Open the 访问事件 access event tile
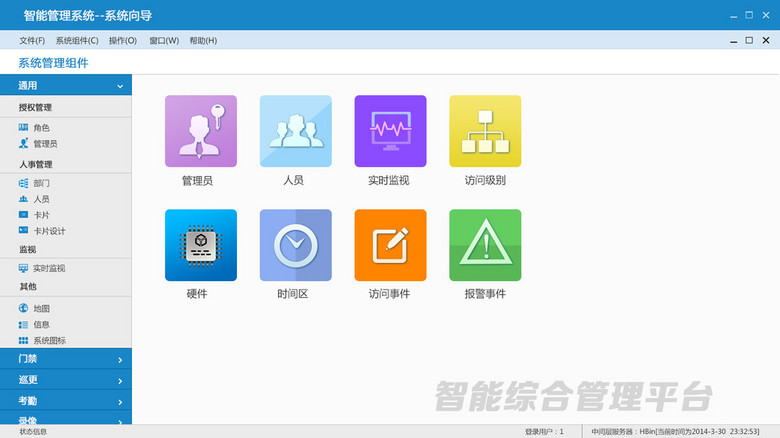 click(x=390, y=245)
